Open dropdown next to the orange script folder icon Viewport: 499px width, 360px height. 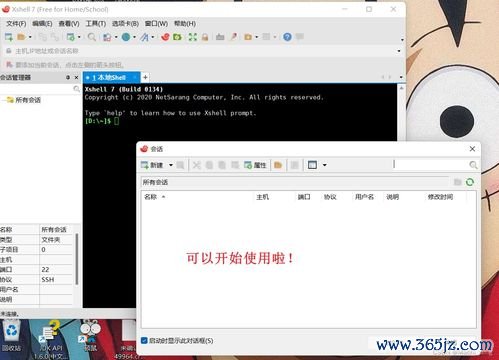click(257, 37)
